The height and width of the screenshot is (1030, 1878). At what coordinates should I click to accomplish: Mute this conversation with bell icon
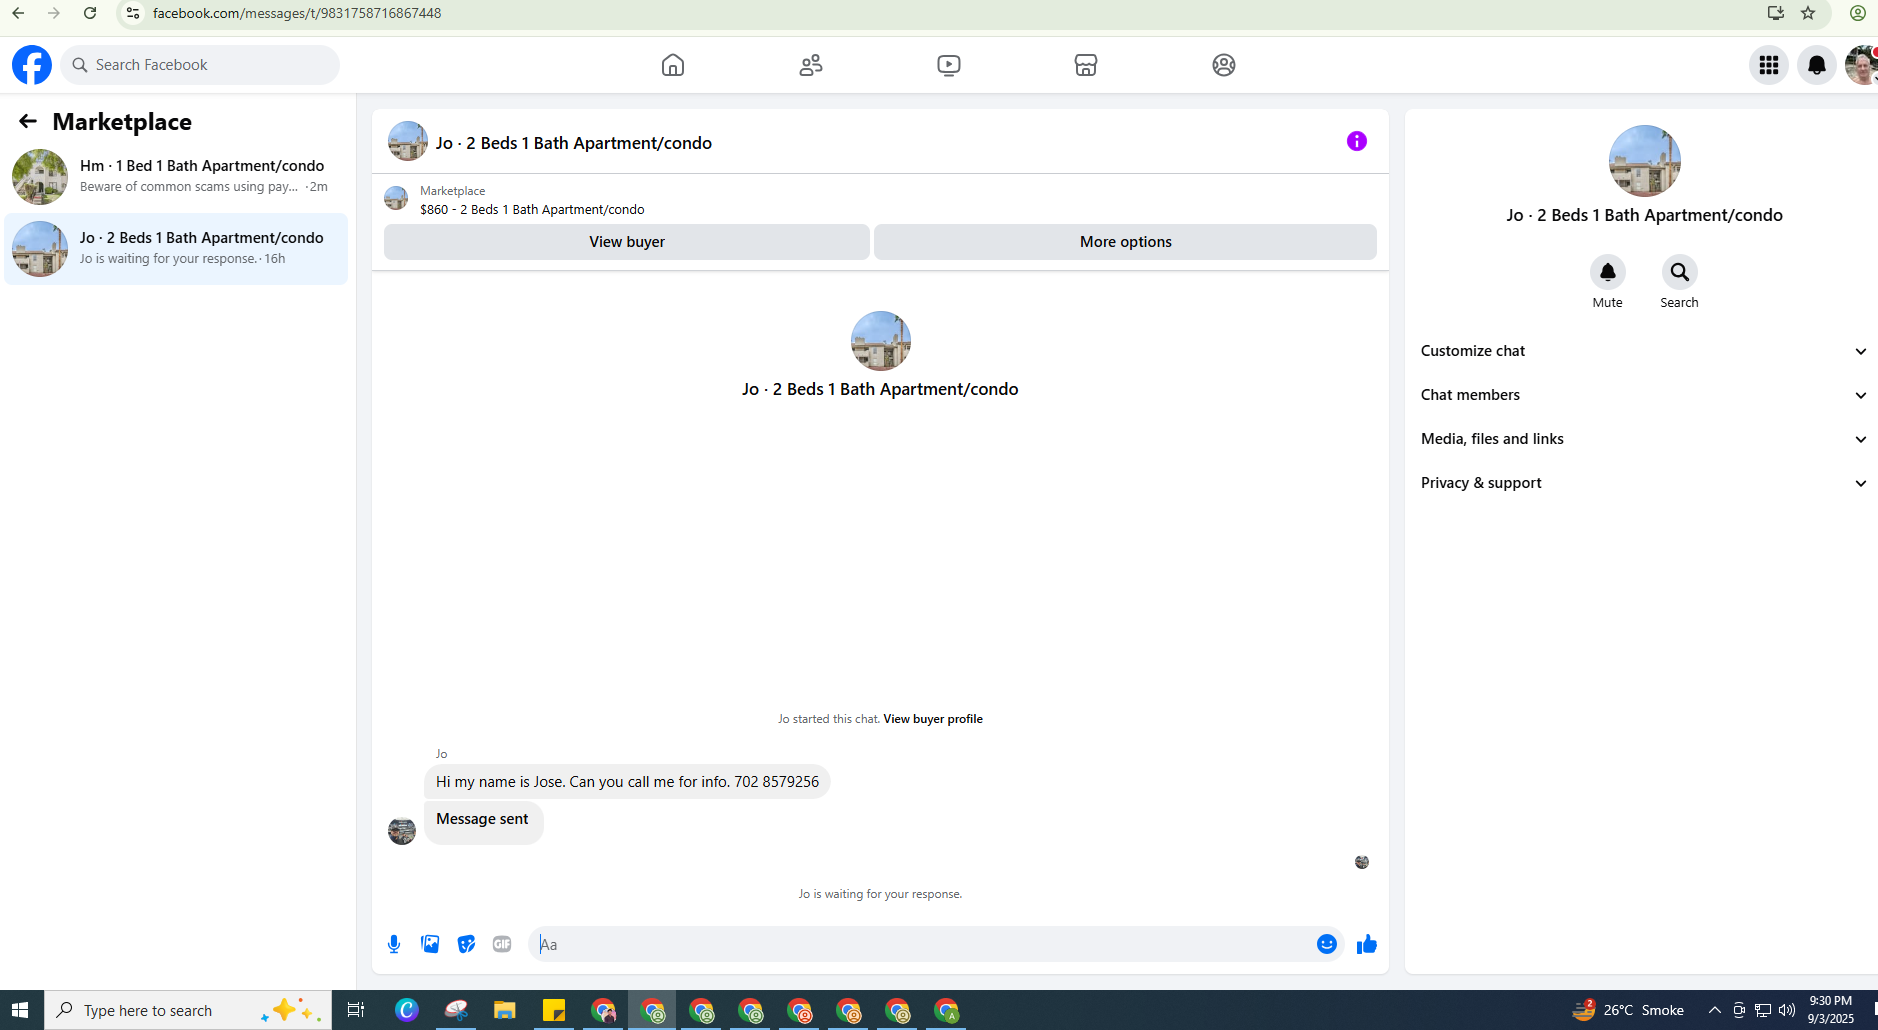(1608, 272)
